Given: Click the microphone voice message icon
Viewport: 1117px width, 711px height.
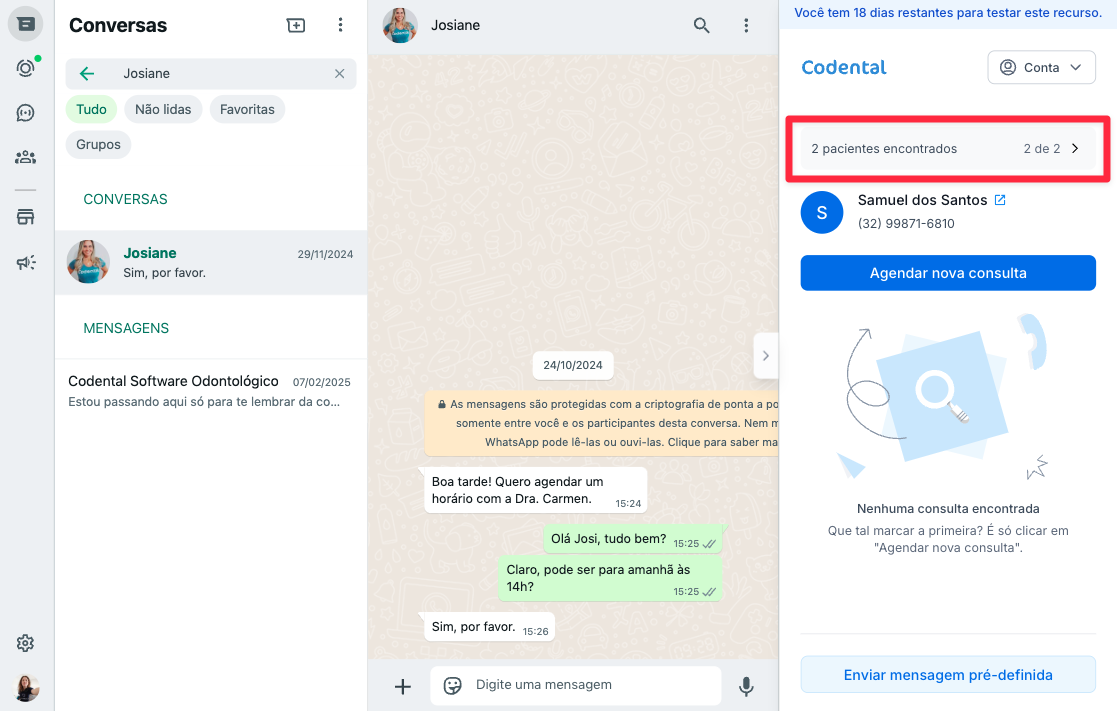Looking at the screenshot, I should [746, 685].
